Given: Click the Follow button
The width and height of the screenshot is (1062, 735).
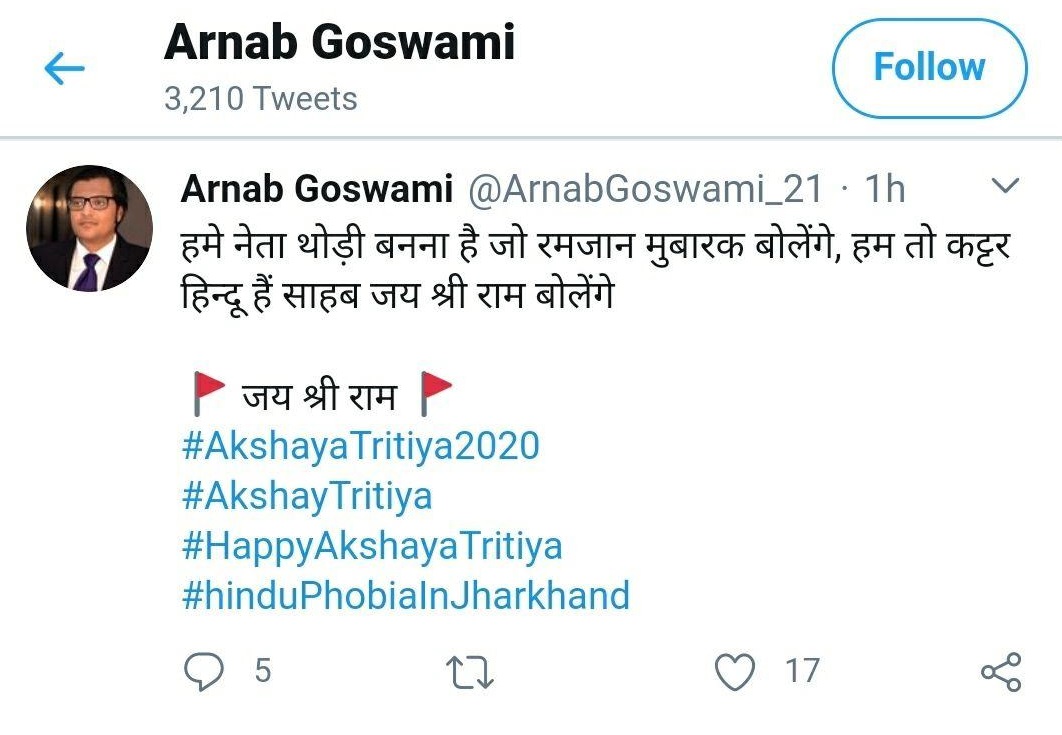Looking at the screenshot, I should coord(929,68).
